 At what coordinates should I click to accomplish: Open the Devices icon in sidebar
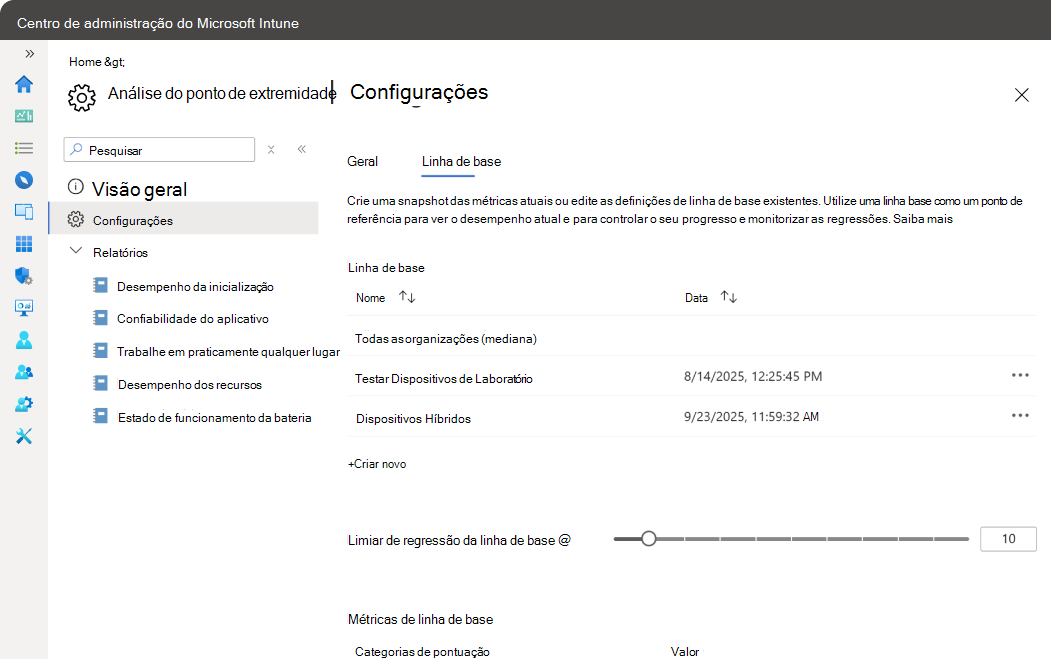[x=23, y=212]
